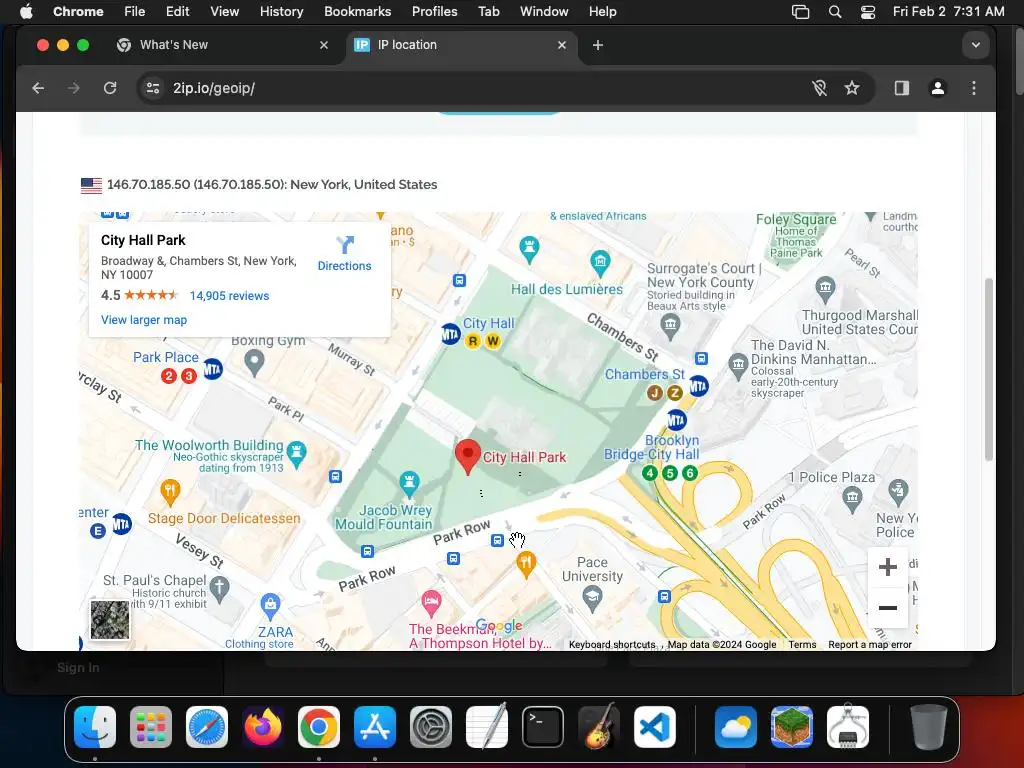The image size is (1024, 768).
Task: Zoom out the map with minus button
Action: coord(888,608)
